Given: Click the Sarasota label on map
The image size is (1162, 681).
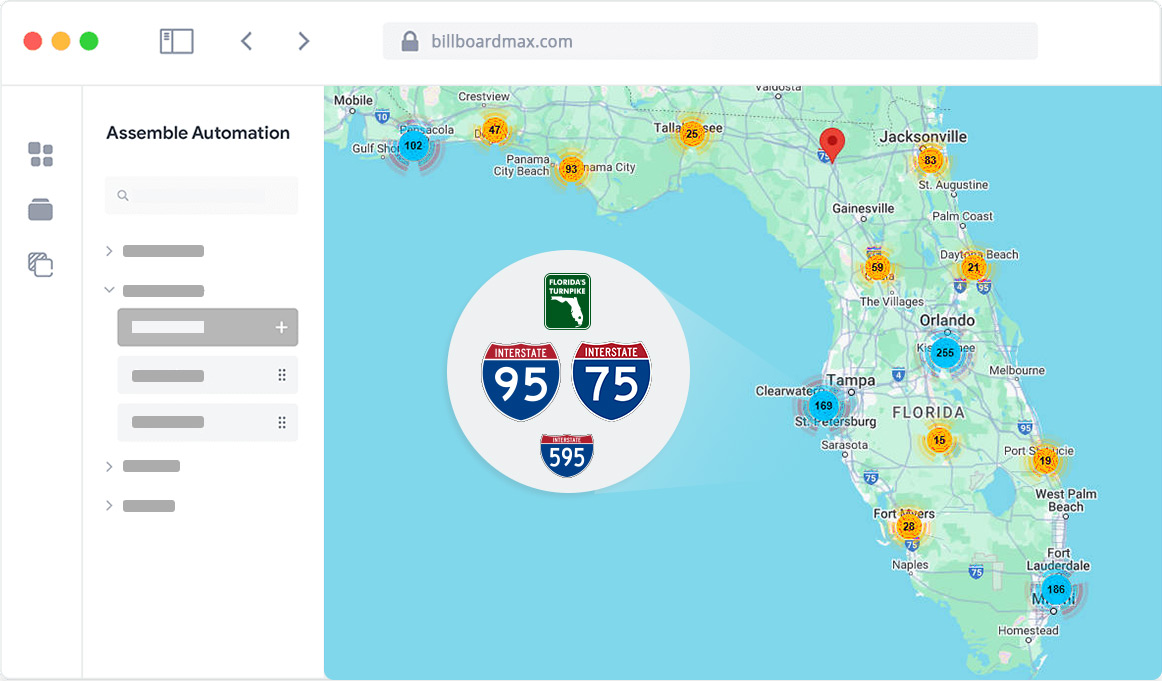Looking at the screenshot, I should (x=844, y=445).
